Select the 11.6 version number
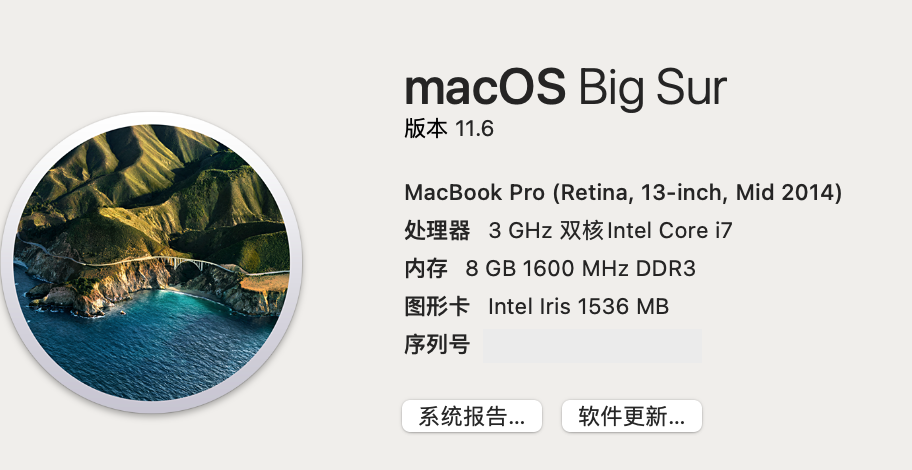 pos(475,130)
